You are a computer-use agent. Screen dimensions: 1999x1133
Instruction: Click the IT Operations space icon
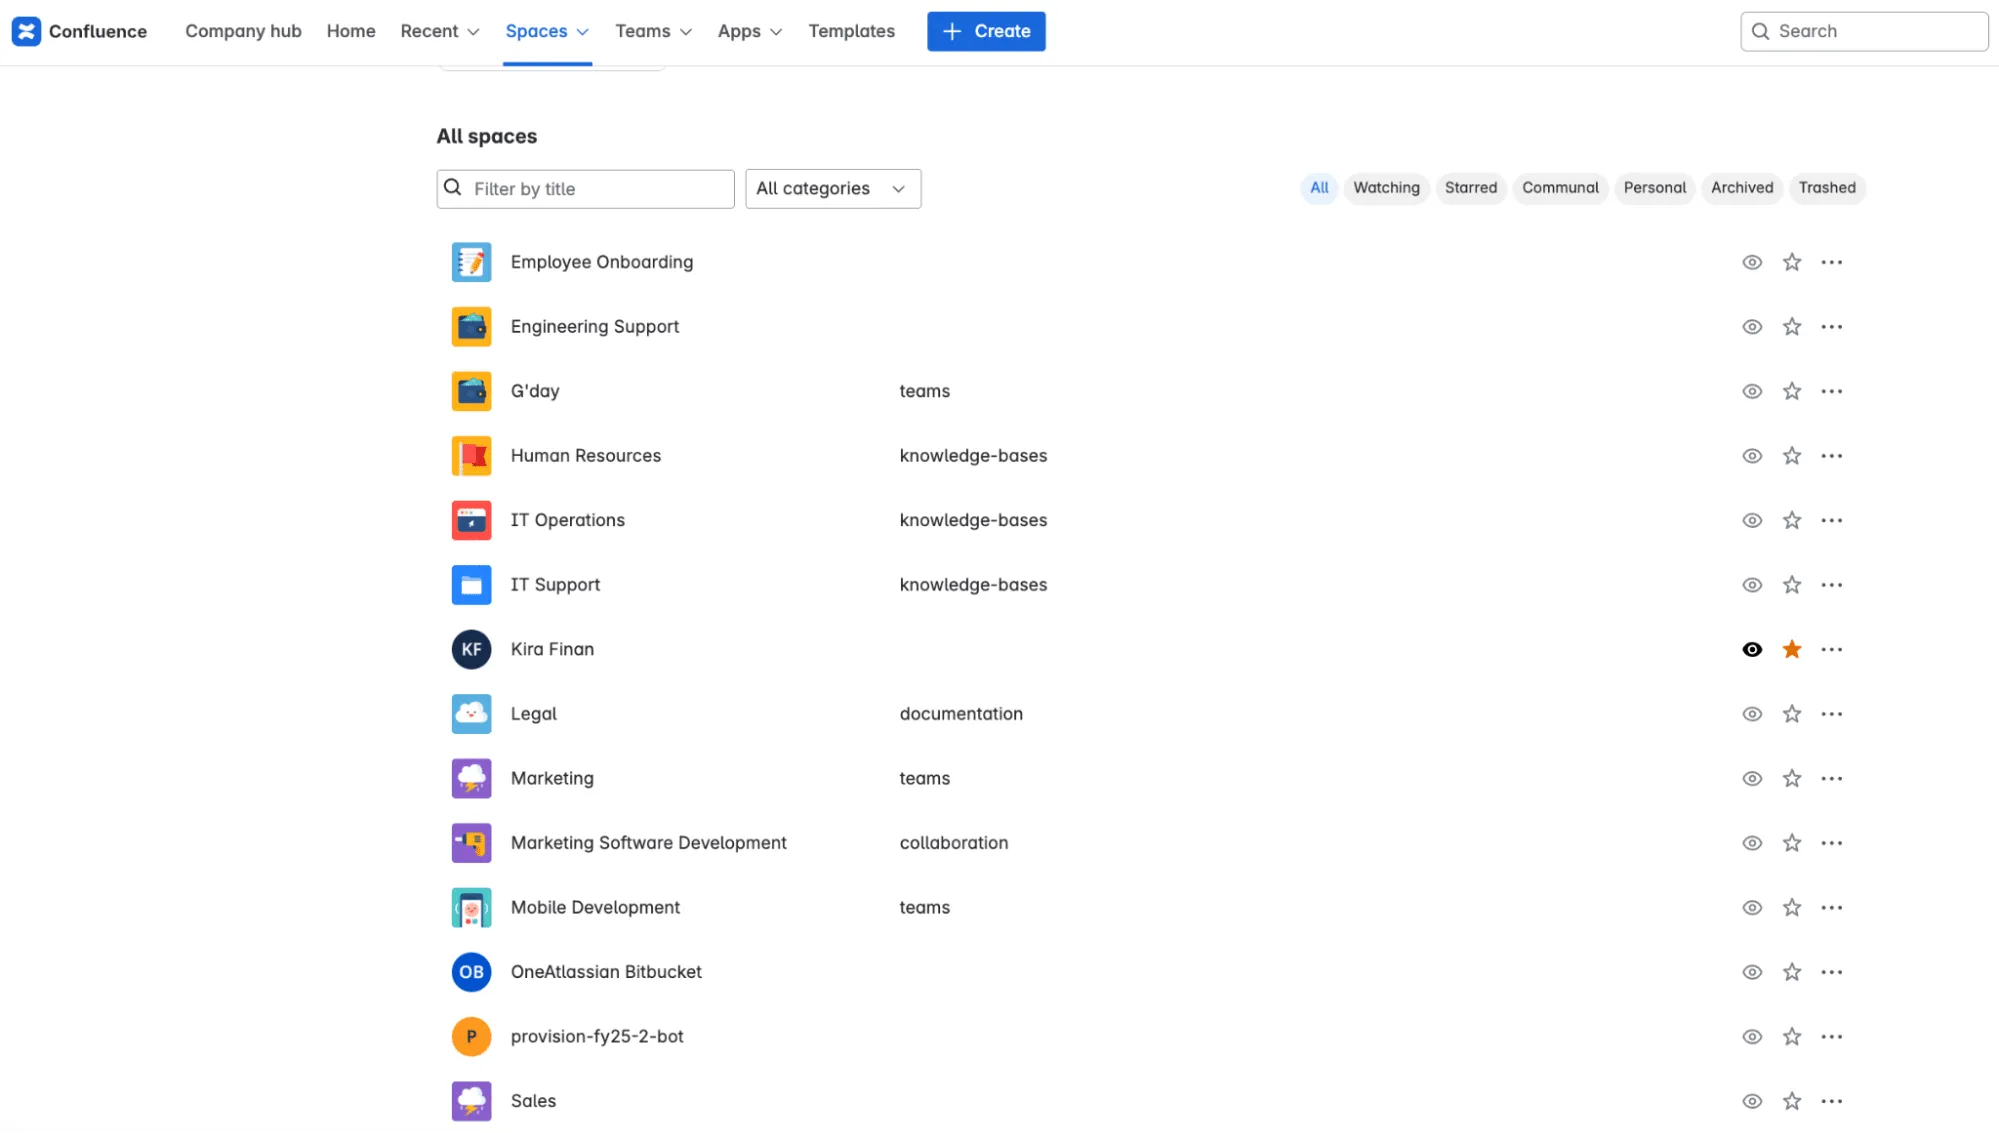[471, 520]
